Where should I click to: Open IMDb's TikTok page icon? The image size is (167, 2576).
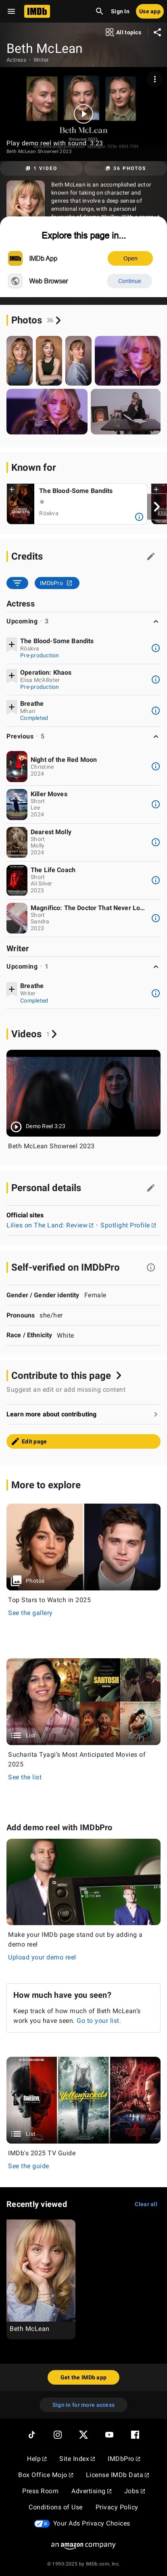31,2427
